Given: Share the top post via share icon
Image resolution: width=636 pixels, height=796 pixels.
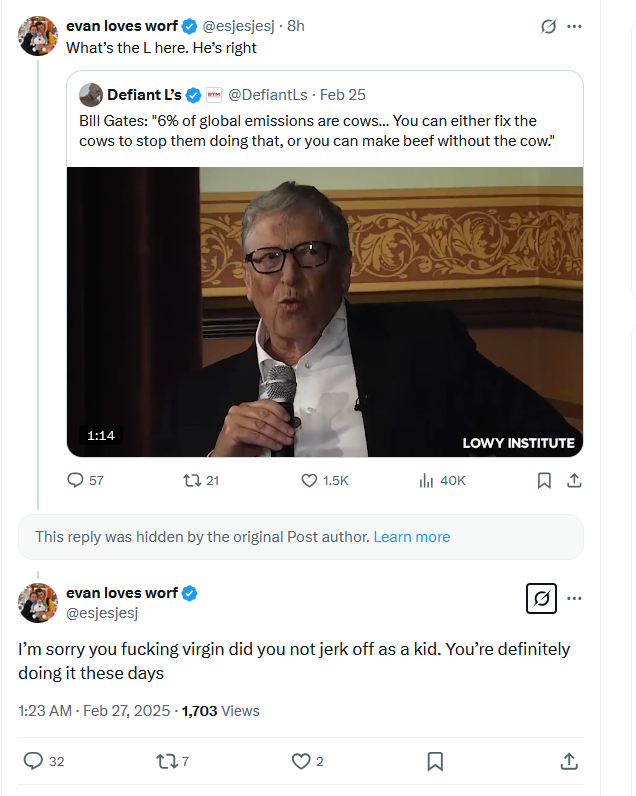Looking at the screenshot, I should click(x=574, y=480).
